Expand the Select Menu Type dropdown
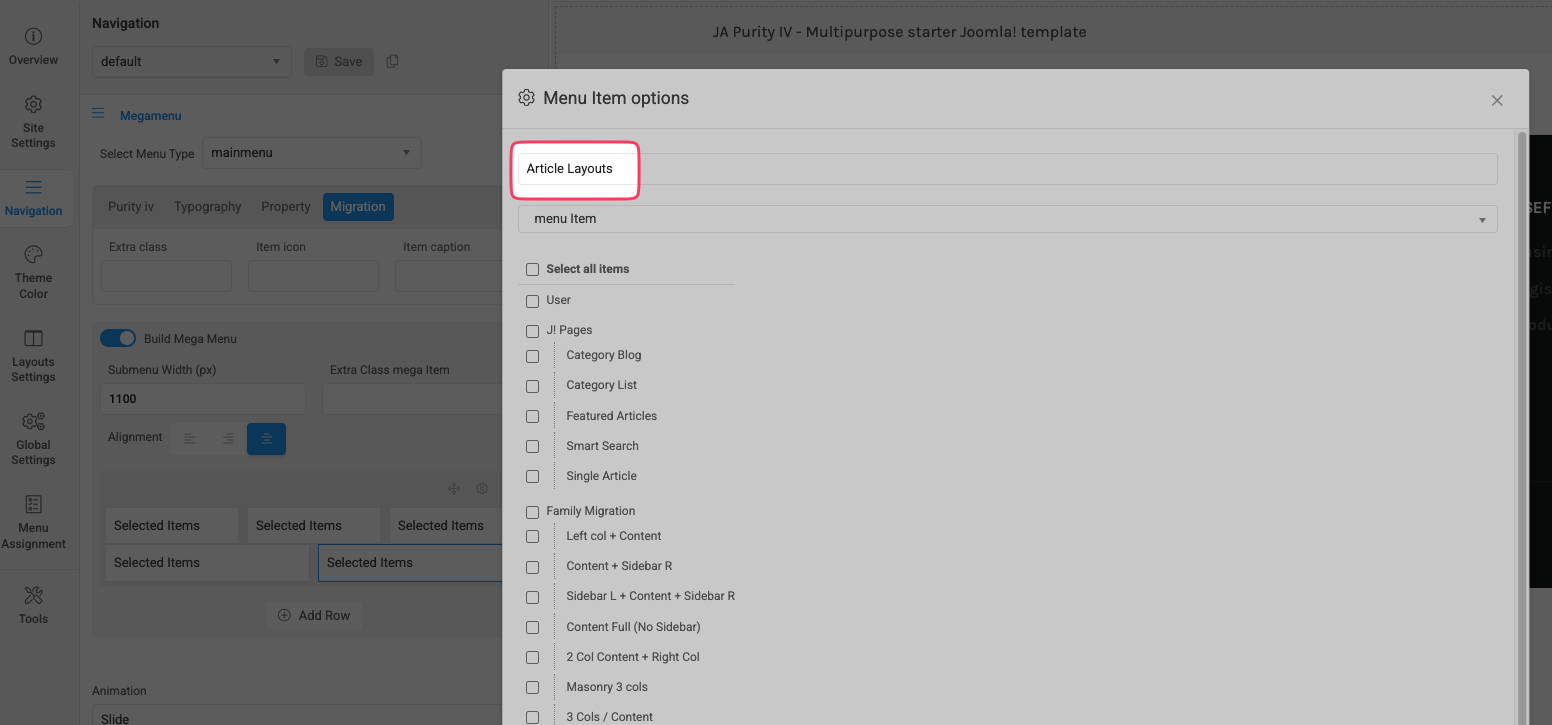 (311, 153)
